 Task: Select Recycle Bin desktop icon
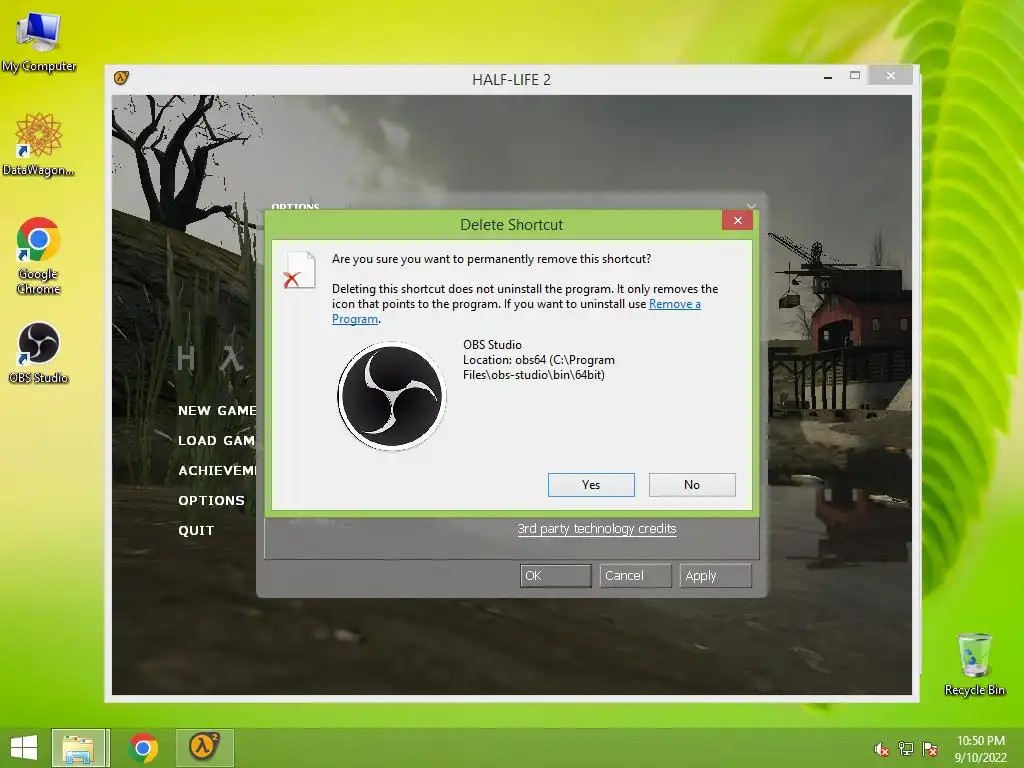(x=974, y=664)
